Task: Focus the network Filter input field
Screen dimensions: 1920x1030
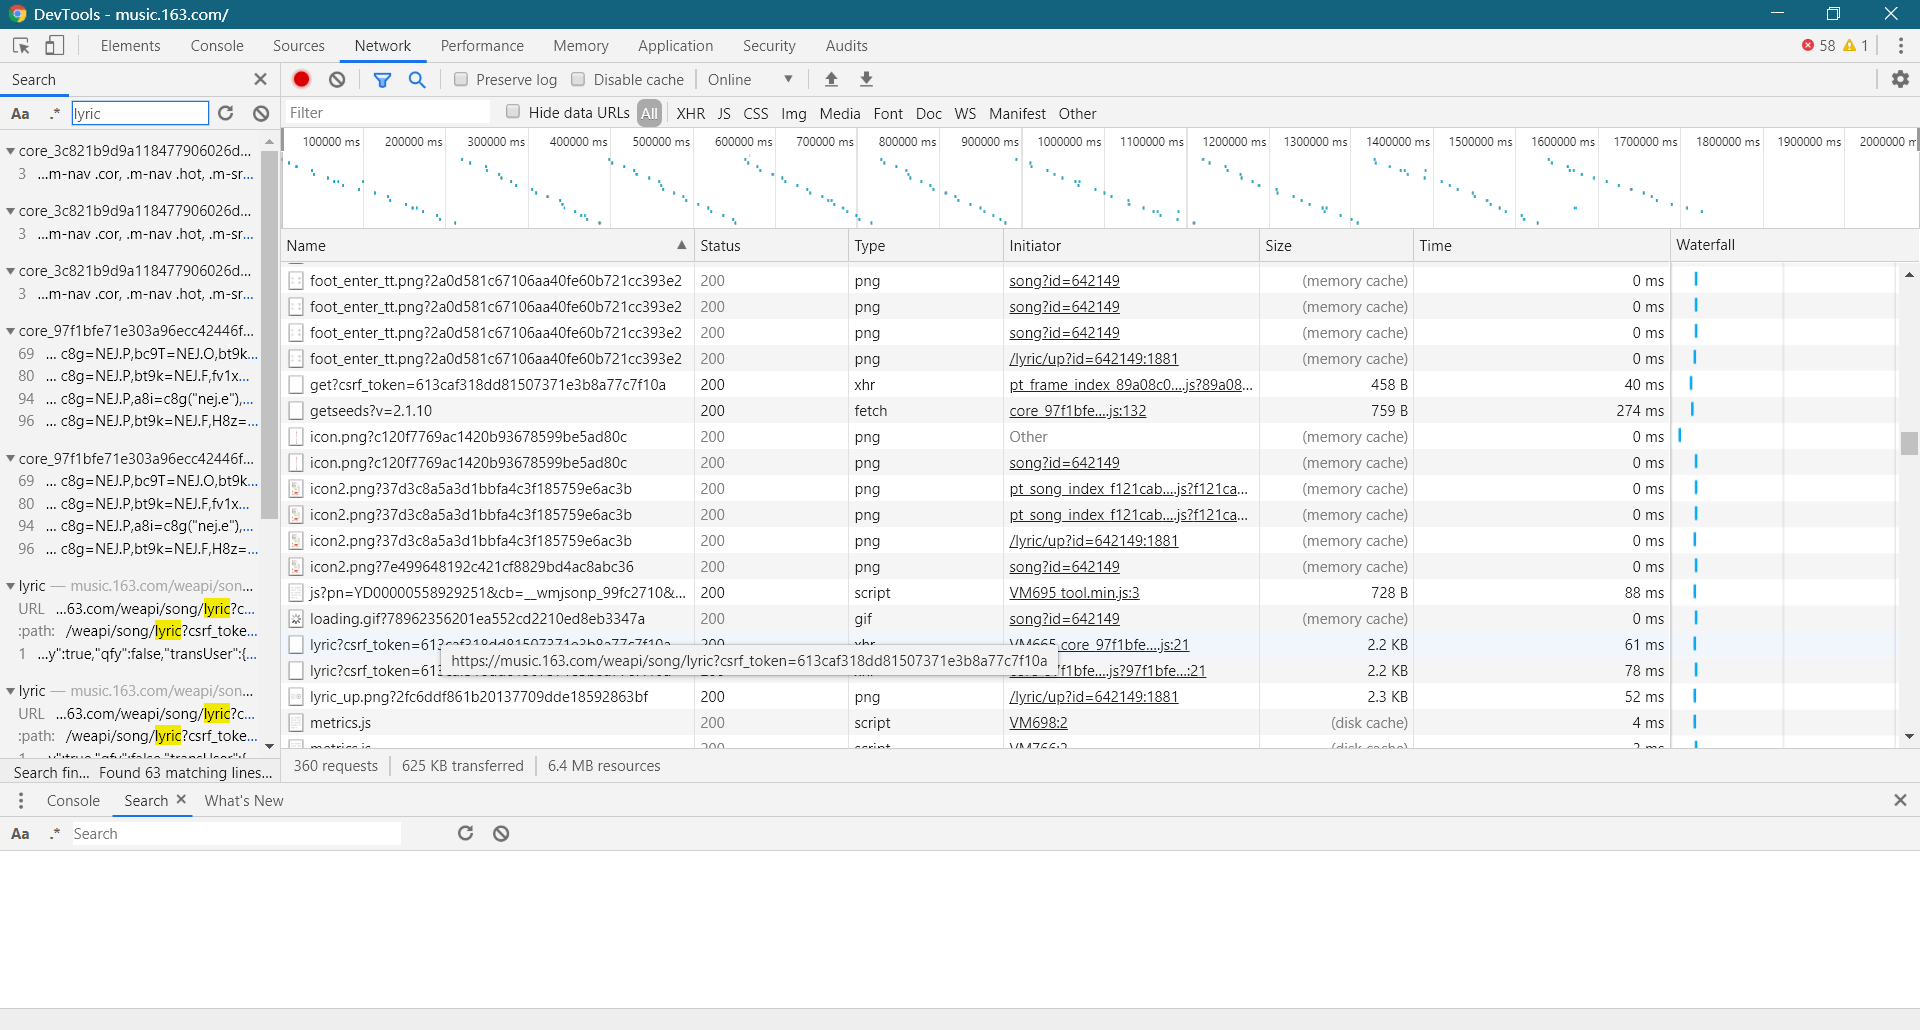Action: (387, 113)
